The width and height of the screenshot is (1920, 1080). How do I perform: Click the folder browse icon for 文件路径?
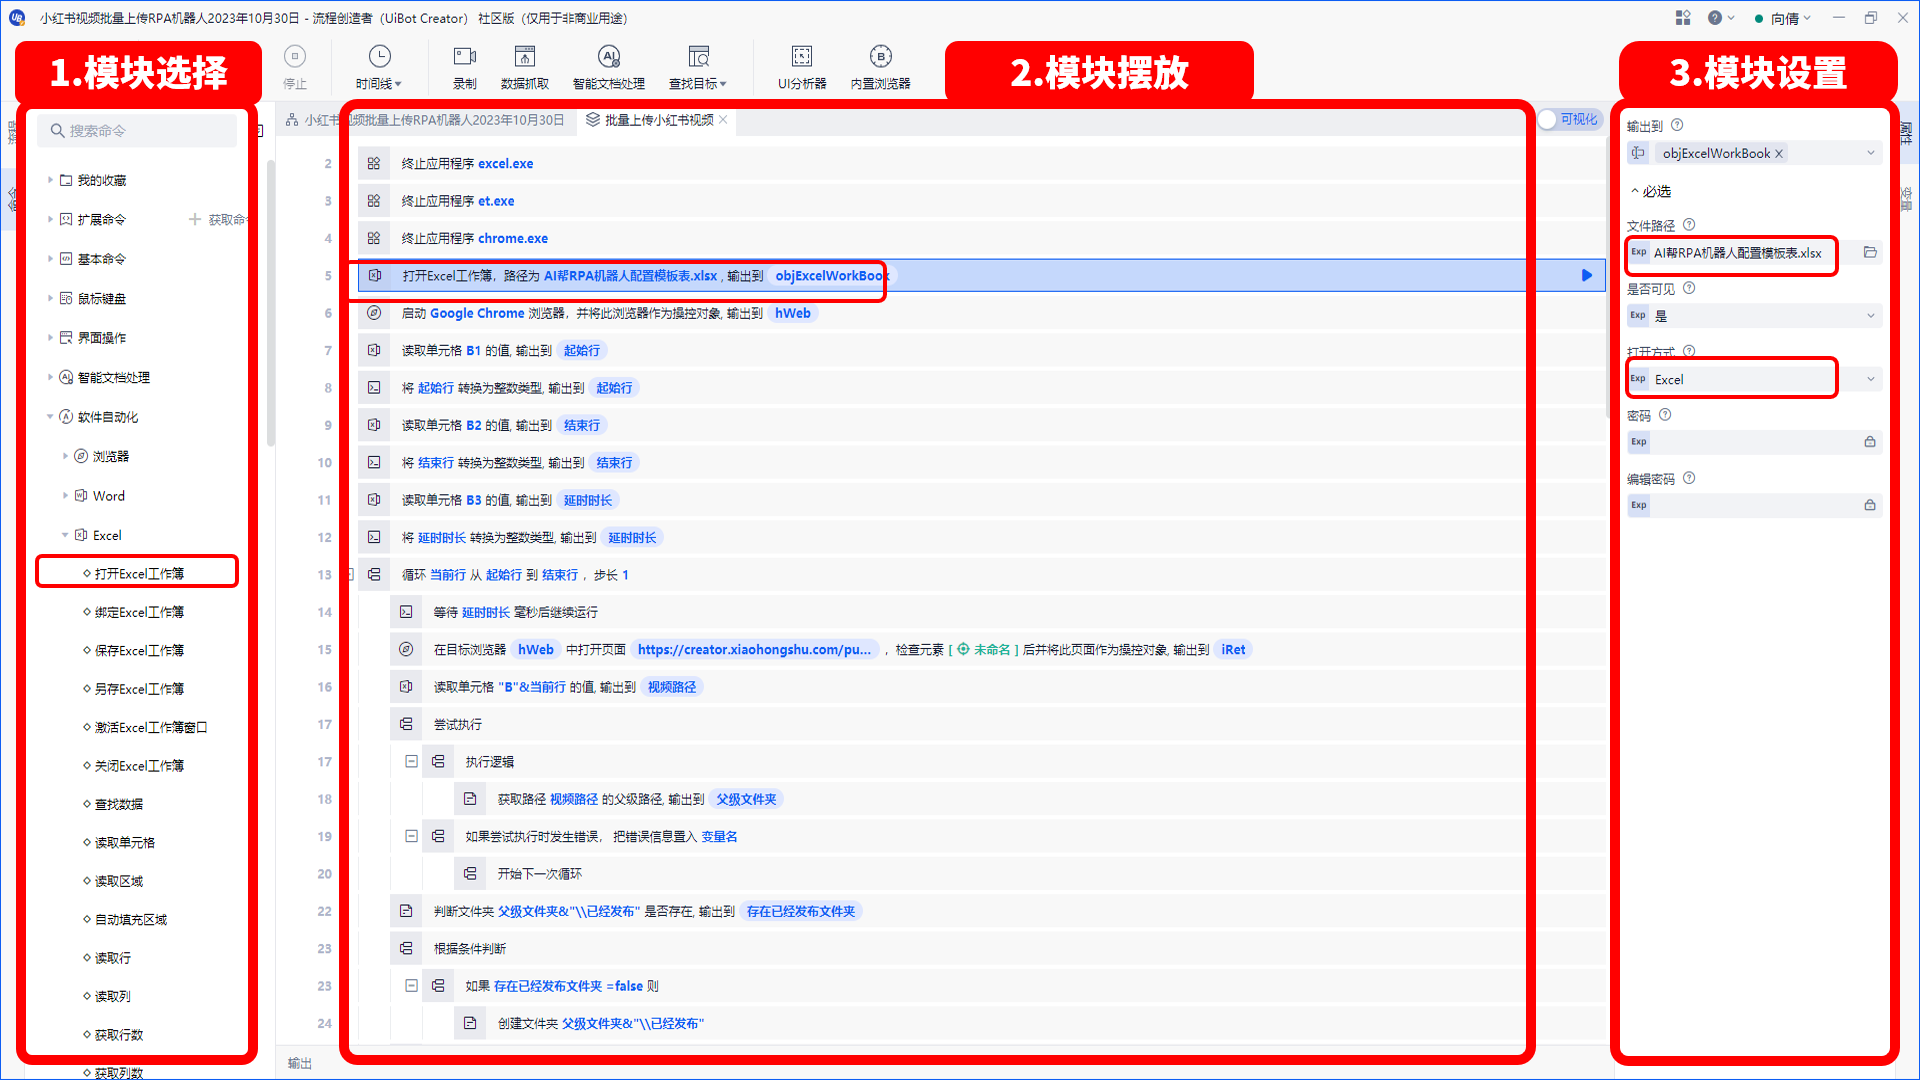(1870, 253)
